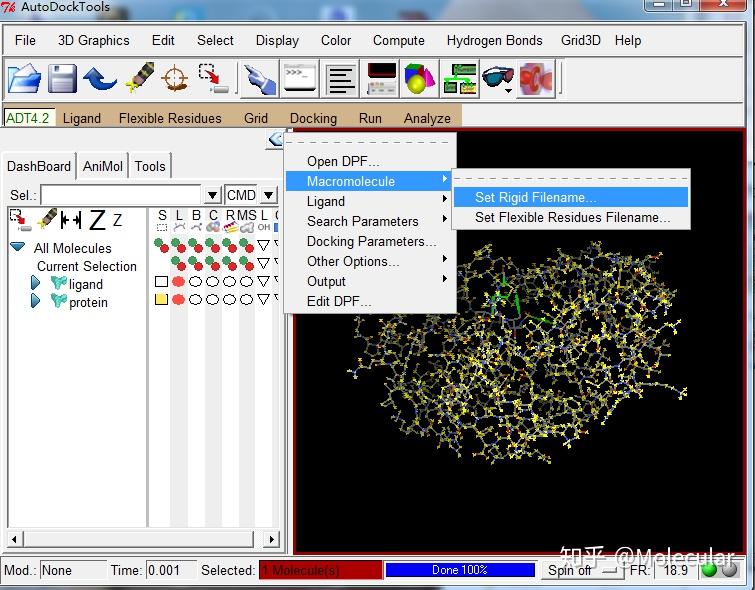755x590 pixels.
Task: Open the green network Vision icon
Action: pyautogui.click(x=460, y=79)
